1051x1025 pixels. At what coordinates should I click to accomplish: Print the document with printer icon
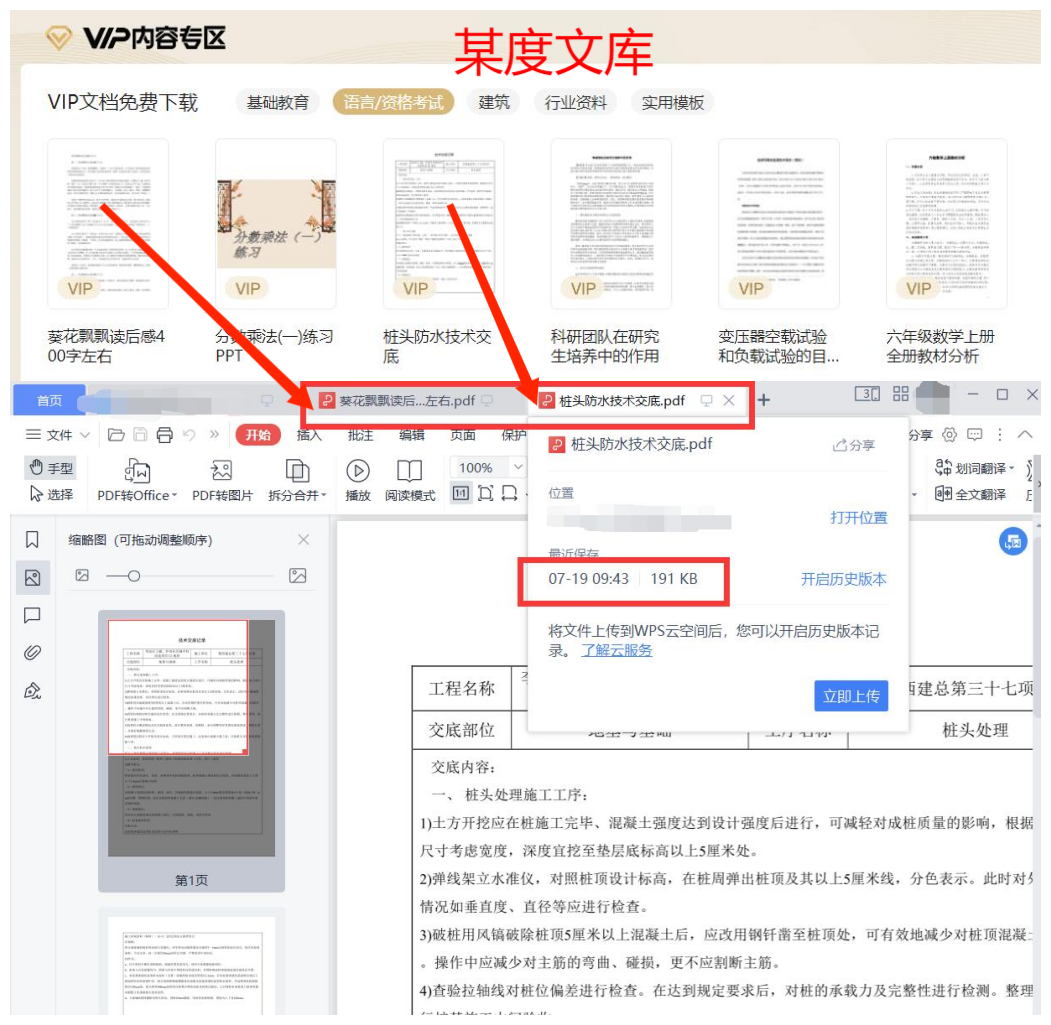(164, 435)
